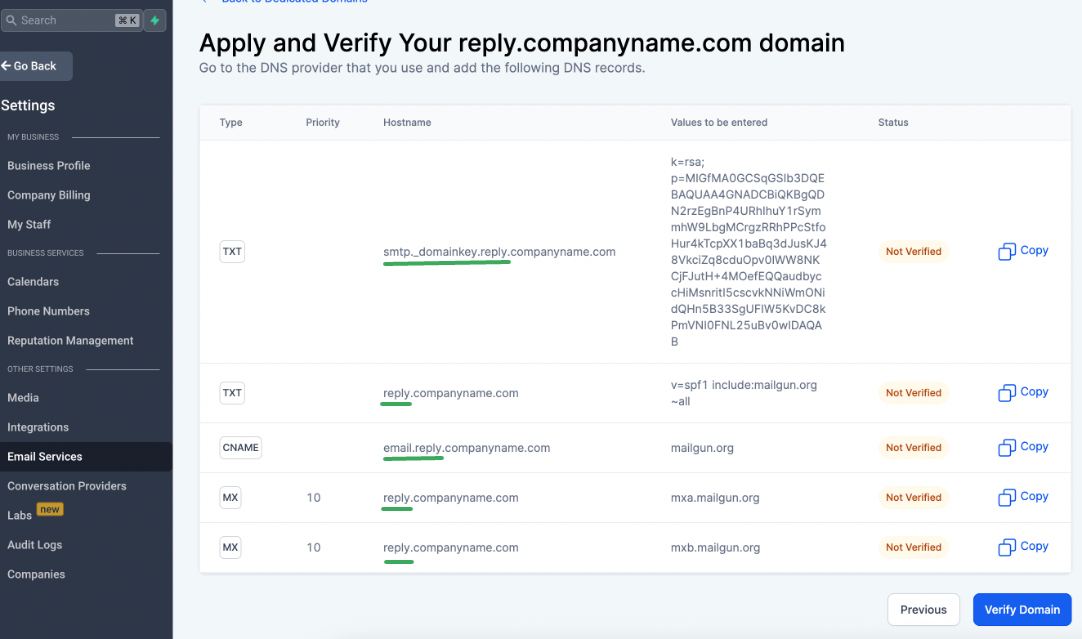Copy the mxa.mailgun.org MX record
Image resolution: width=1082 pixels, height=639 pixels.
(x=1023, y=497)
